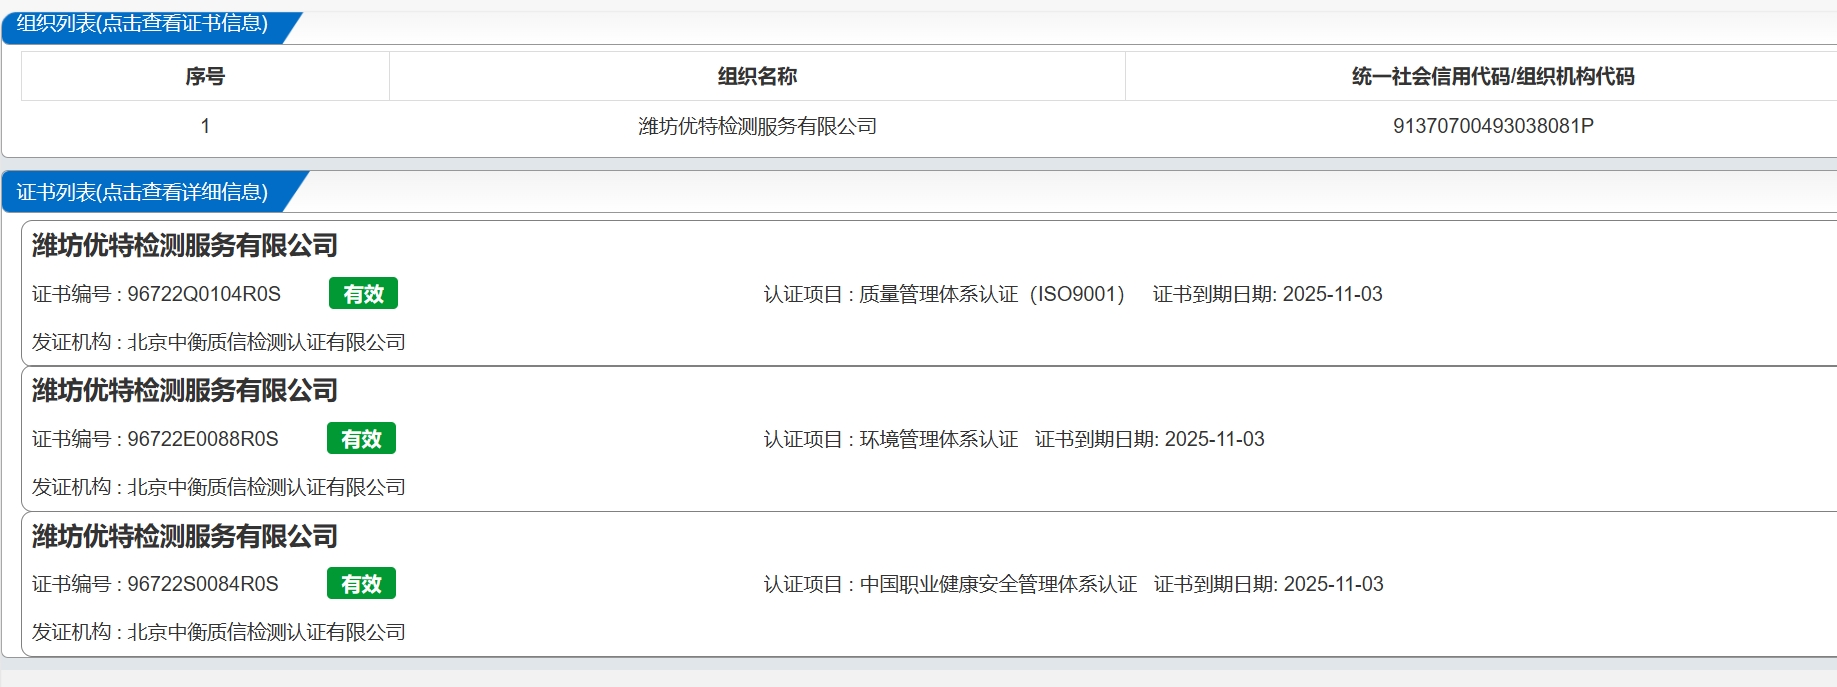The image size is (1837, 687).
Task: Open the certificate card title for 96722Q0104R0S
Action: point(185,245)
